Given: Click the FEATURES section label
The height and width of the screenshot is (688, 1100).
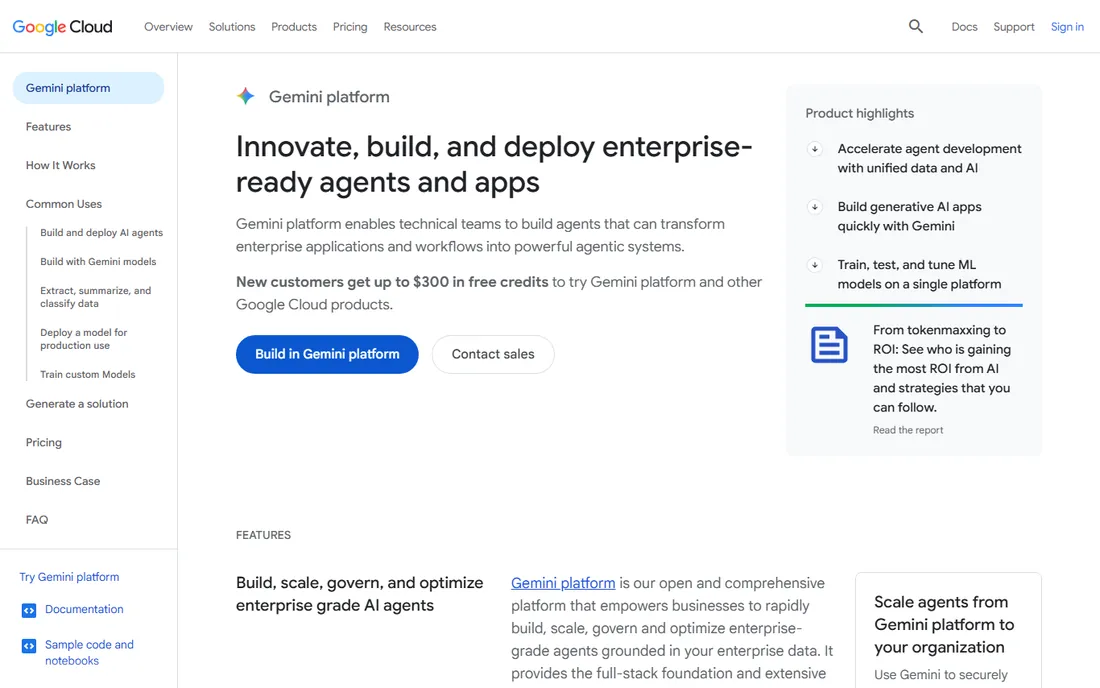Looking at the screenshot, I should [x=263, y=534].
